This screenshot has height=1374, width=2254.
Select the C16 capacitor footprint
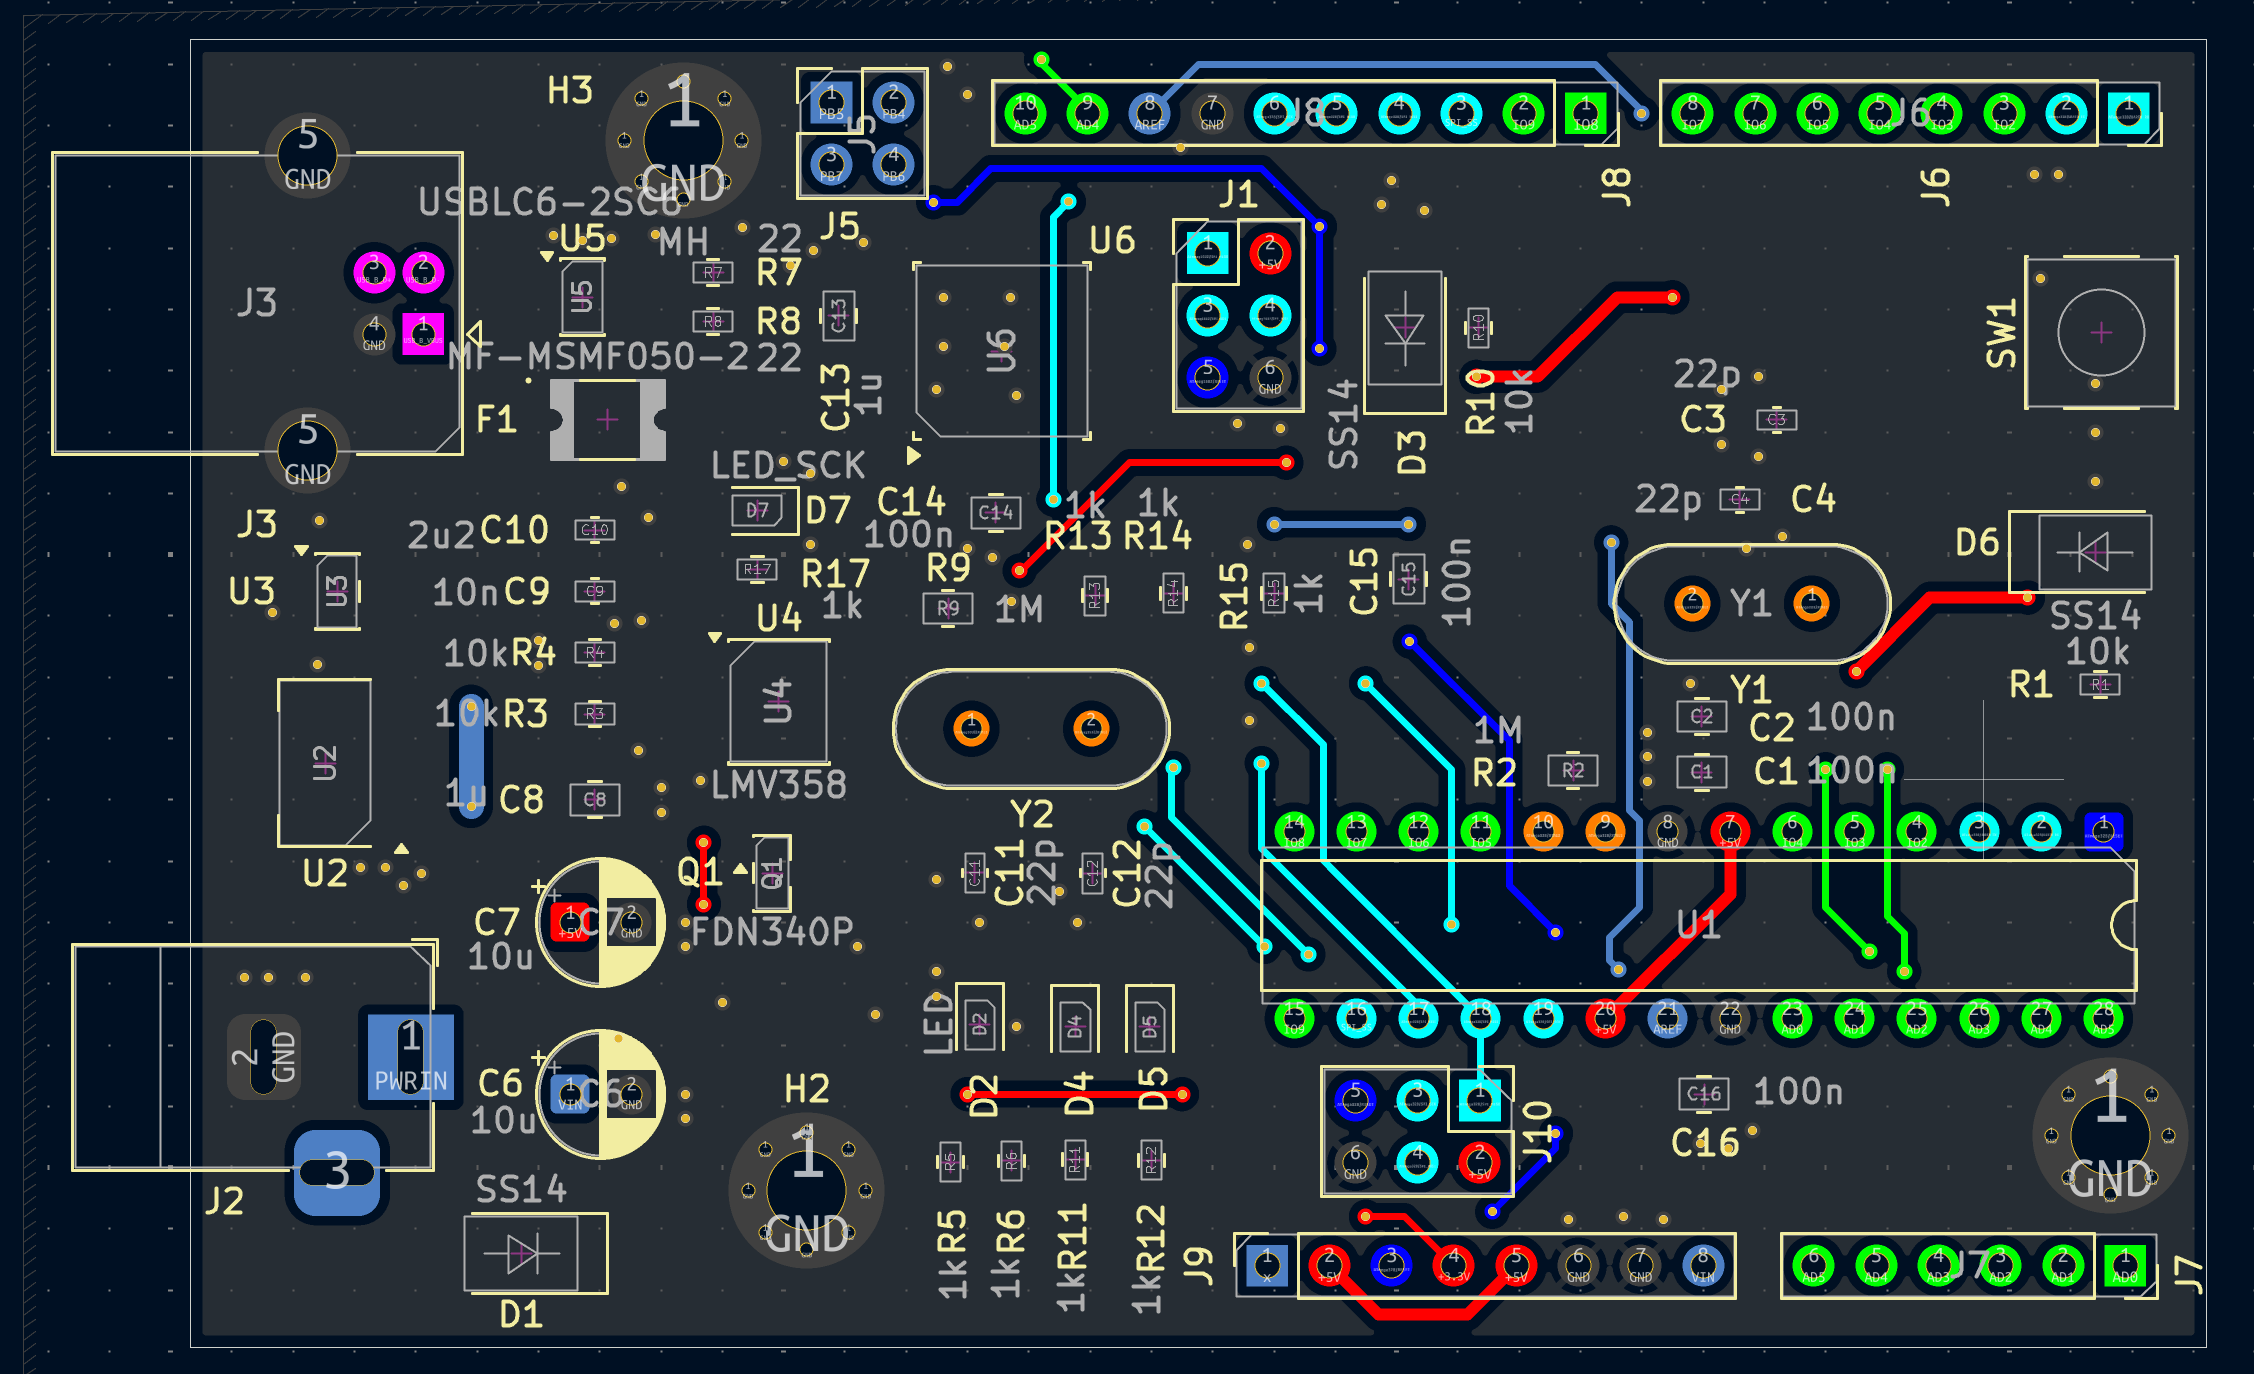[1704, 1093]
